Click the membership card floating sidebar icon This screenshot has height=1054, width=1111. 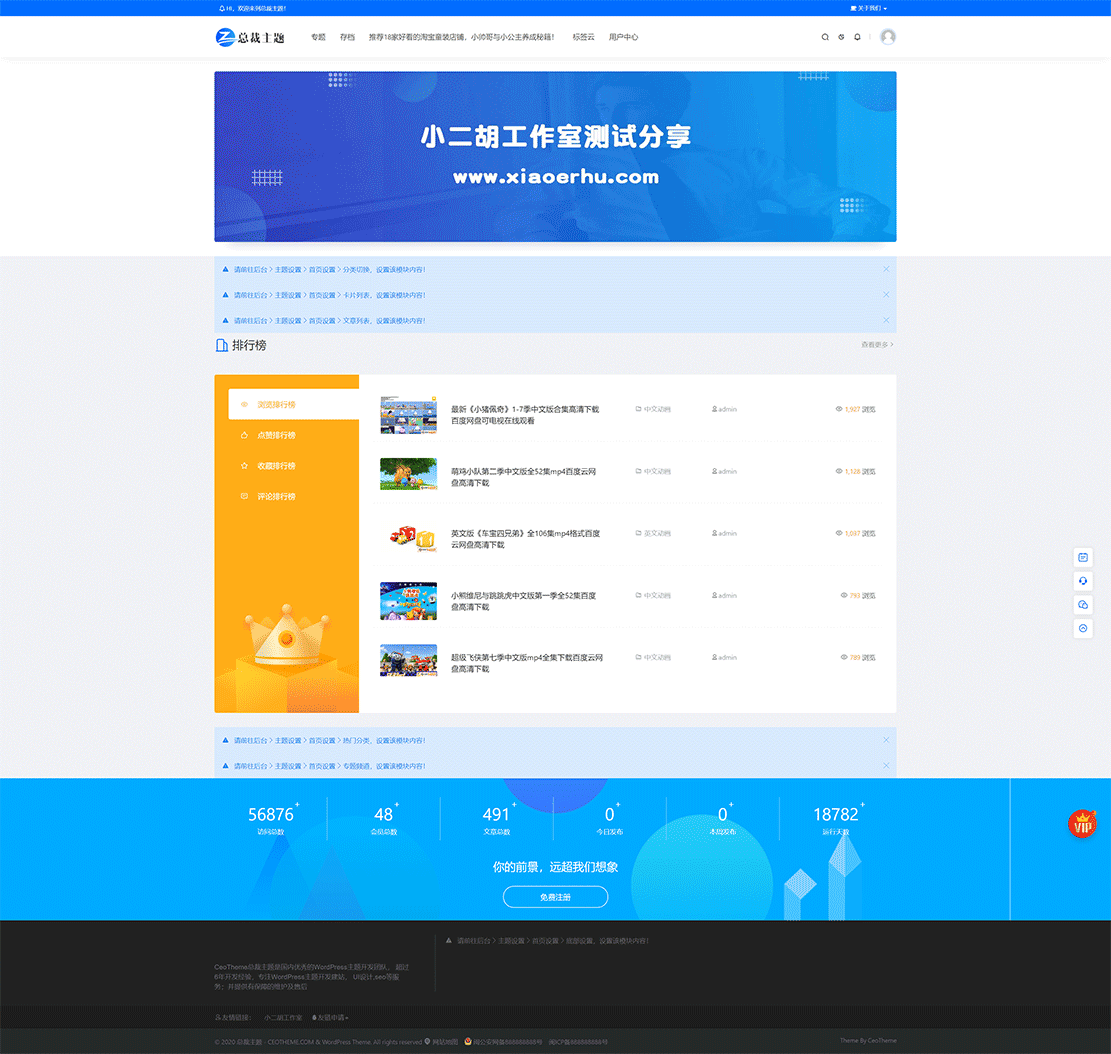1083,556
